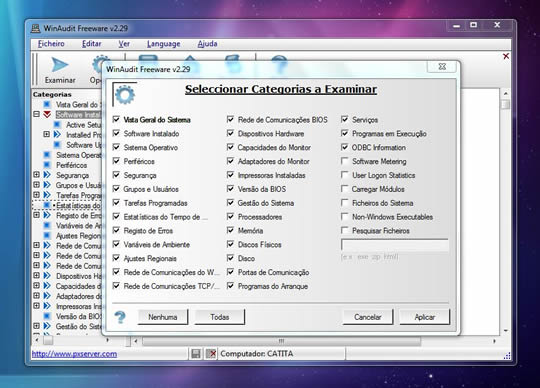
Task: Toggle the Sistema Operativo checkbox
Action: (116, 147)
